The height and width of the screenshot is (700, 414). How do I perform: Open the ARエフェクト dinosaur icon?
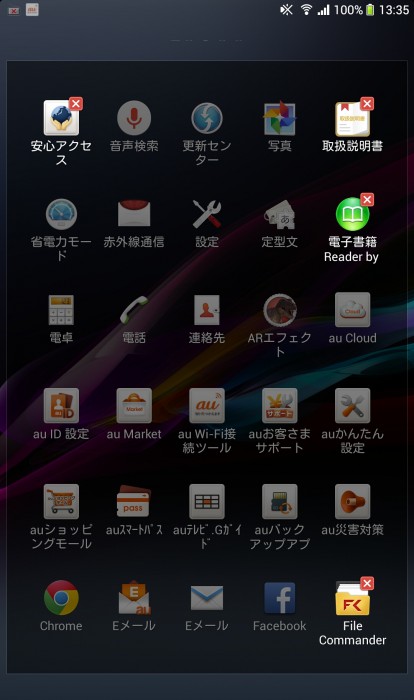[x=280, y=310]
